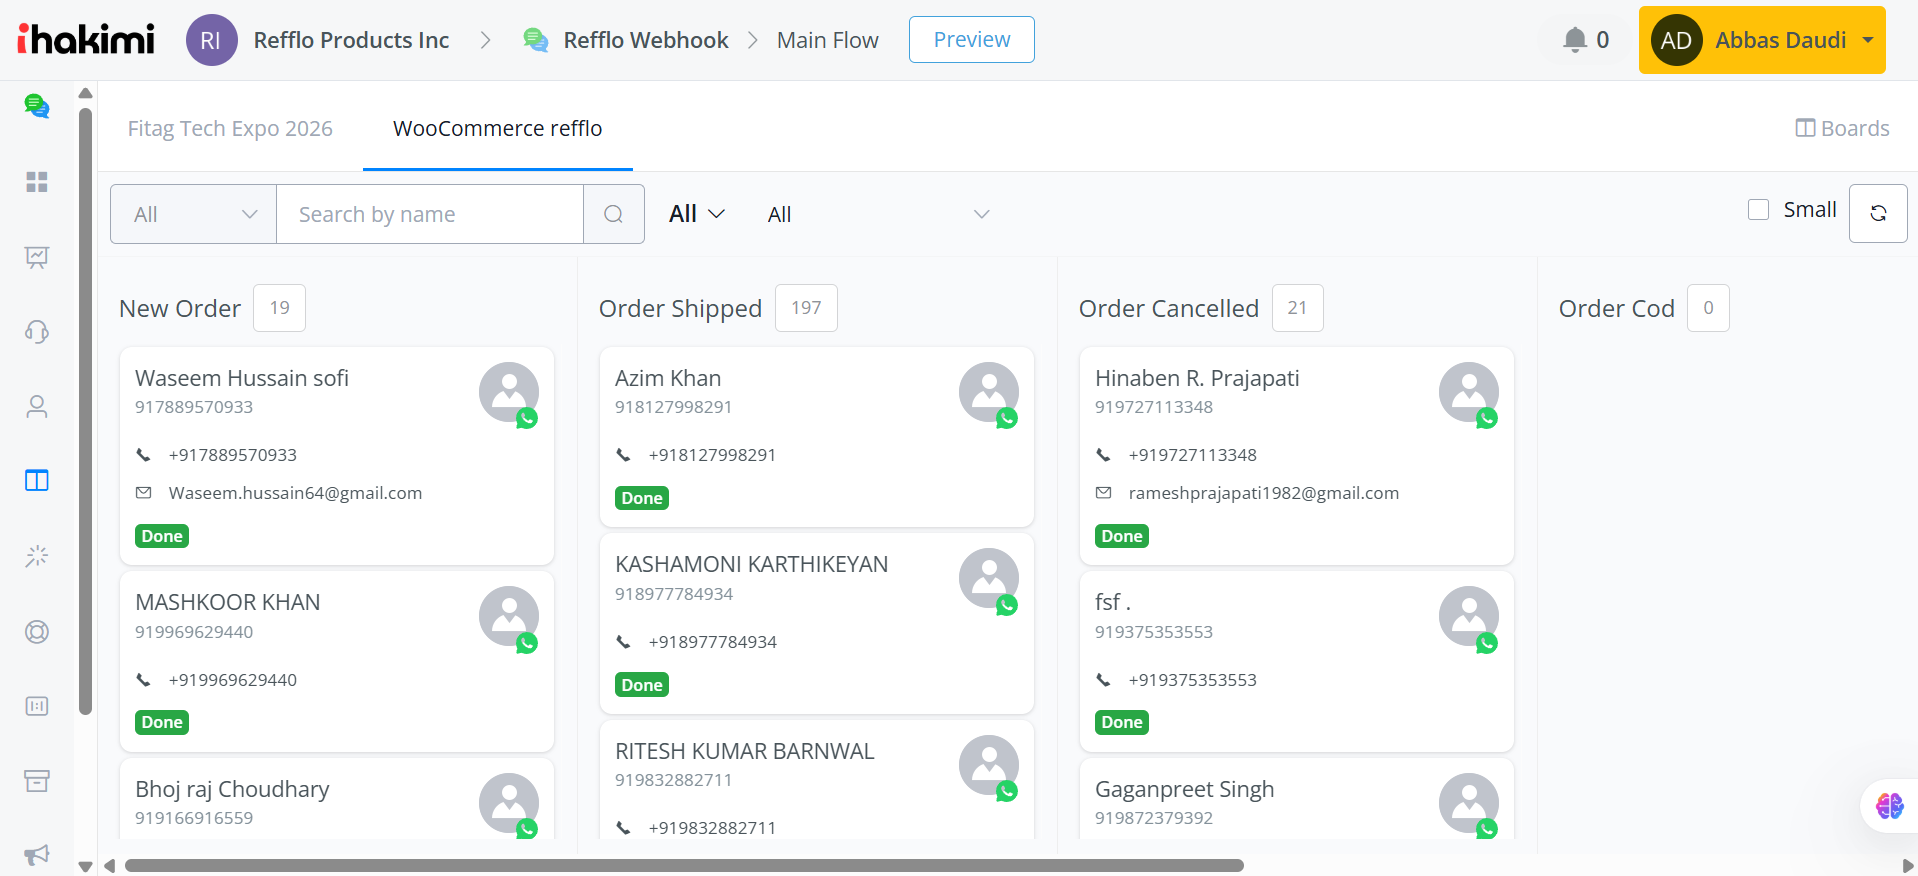Open the Gaganpreet Singh card
Screen dimensions: 1918x876
pyautogui.click(x=1297, y=799)
